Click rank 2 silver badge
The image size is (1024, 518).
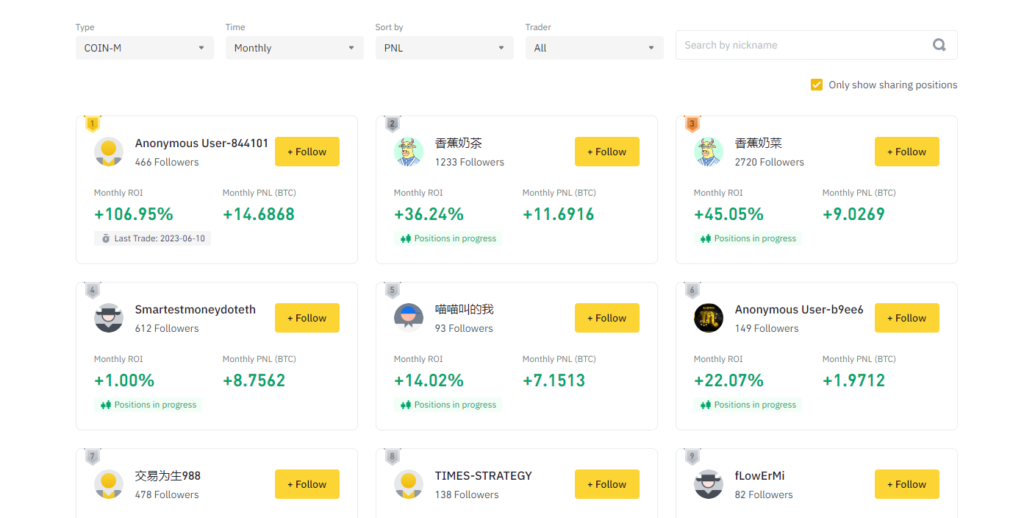coord(392,123)
